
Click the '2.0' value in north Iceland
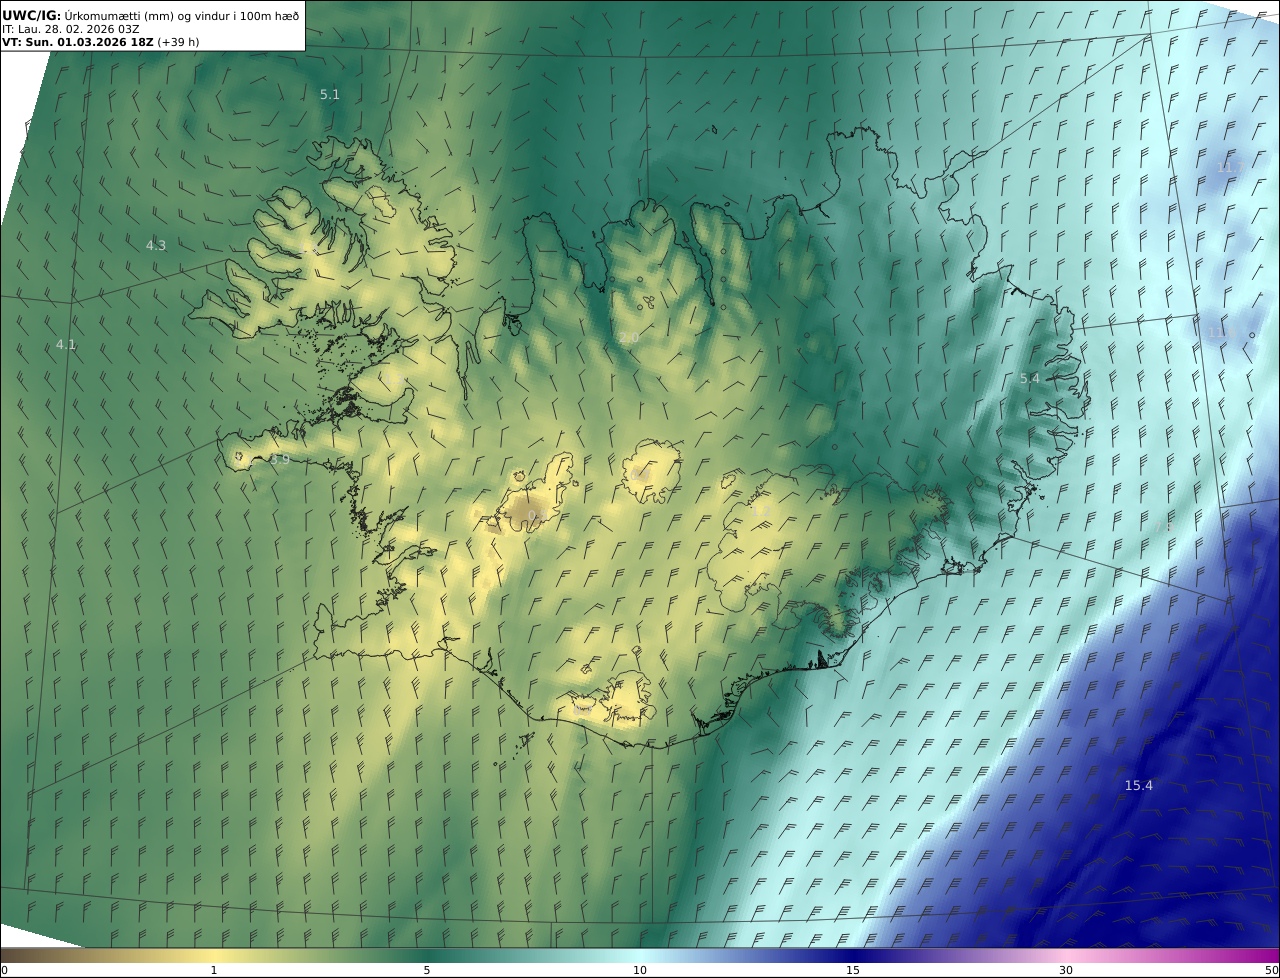[628, 338]
